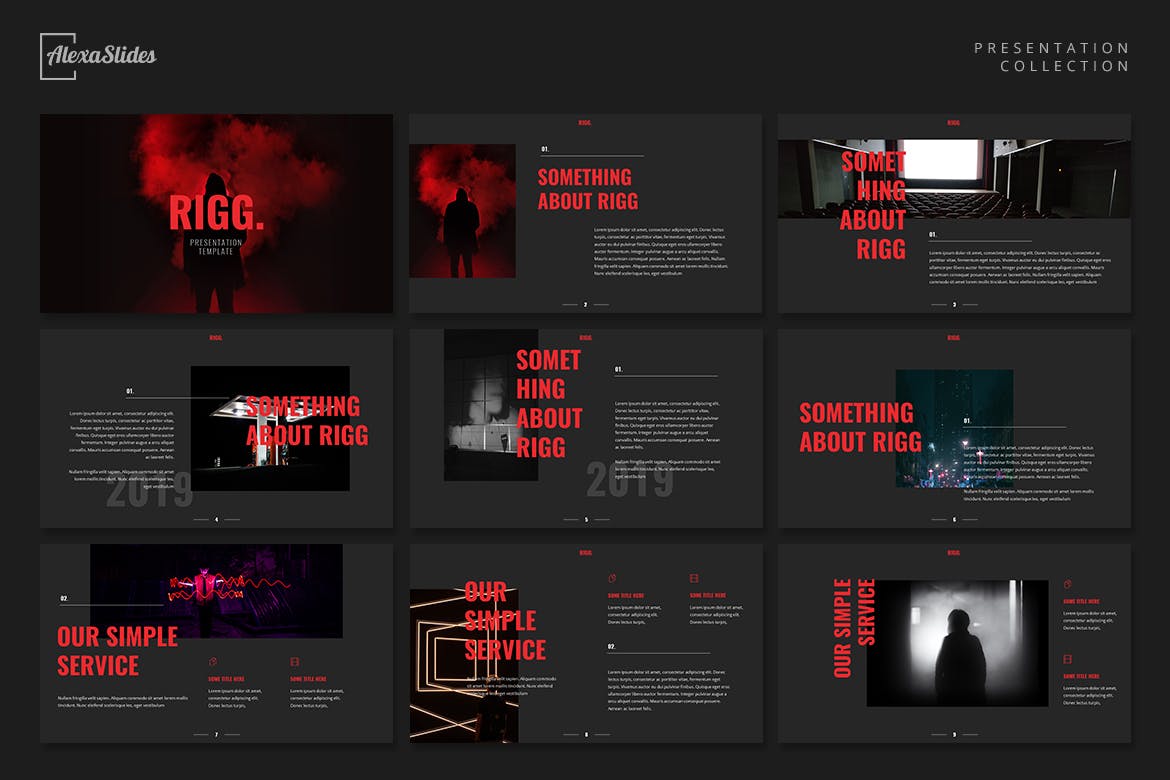The width and height of the screenshot is (1170, 780).
Task: Click the neon light painting photo on slide 7
Action: coord(216,590)
